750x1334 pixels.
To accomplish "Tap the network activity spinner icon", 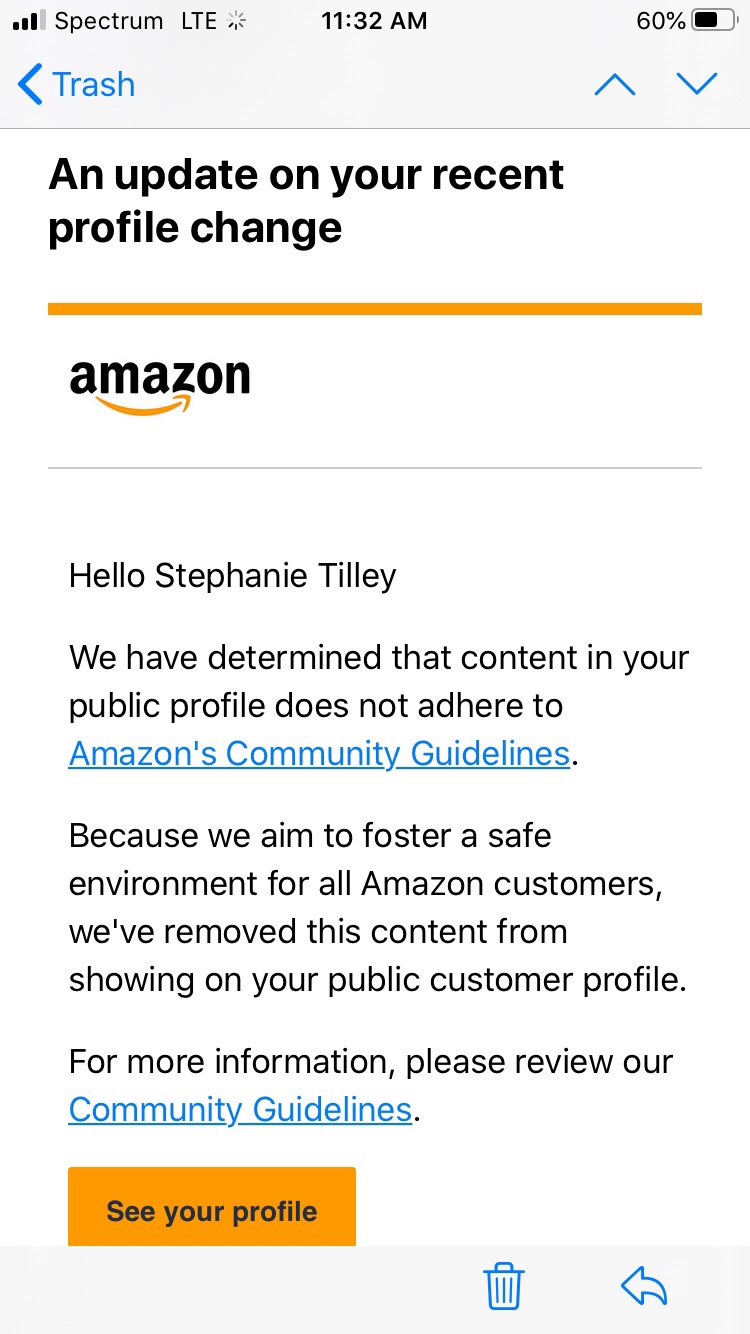I will pyautogui.click(x=237, y=21).
